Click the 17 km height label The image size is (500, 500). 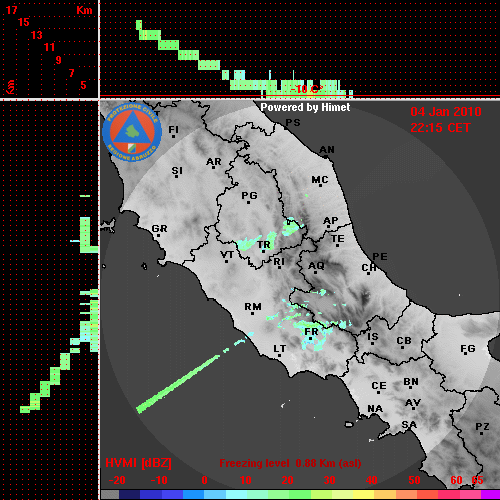pyautogui.click(x=11, y=10)
